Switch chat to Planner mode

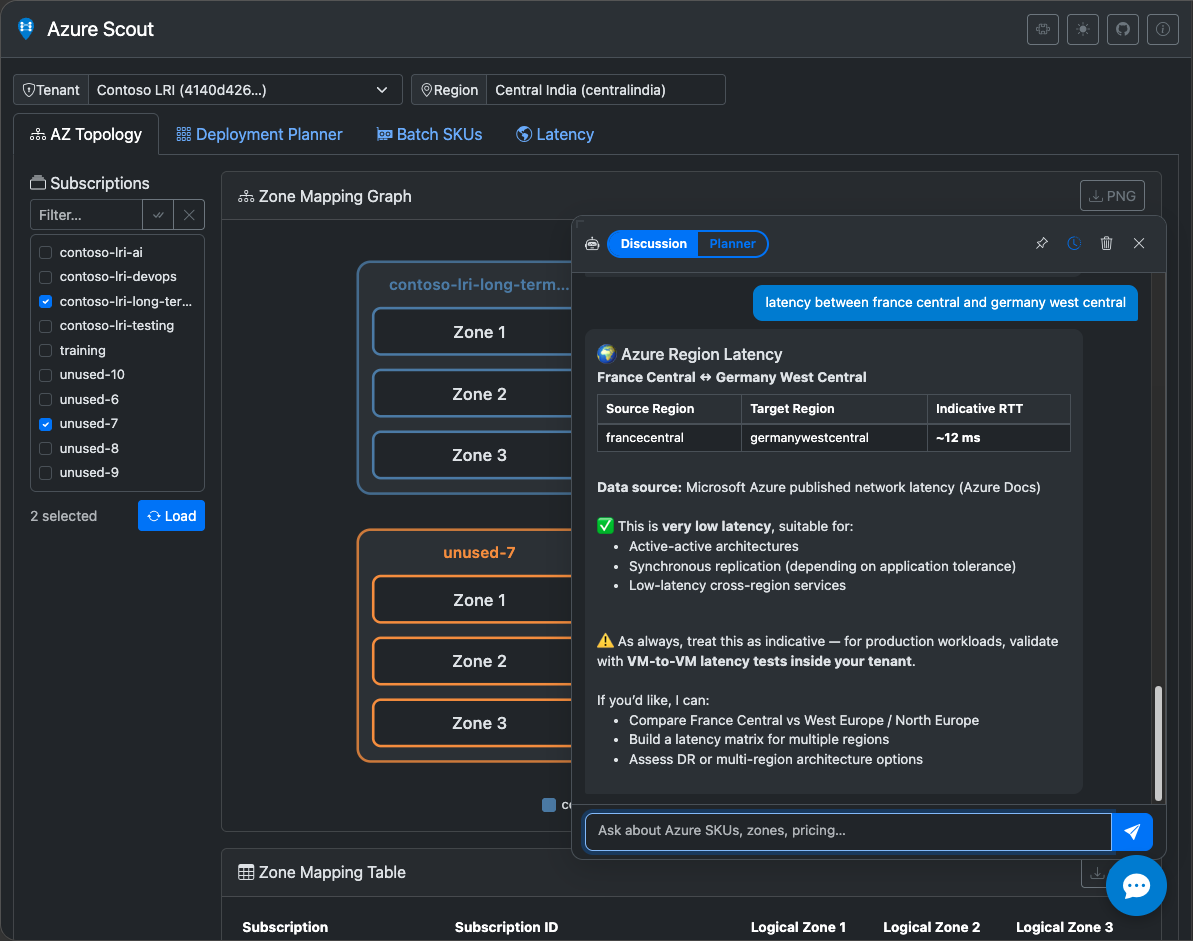tap(733, 243)
